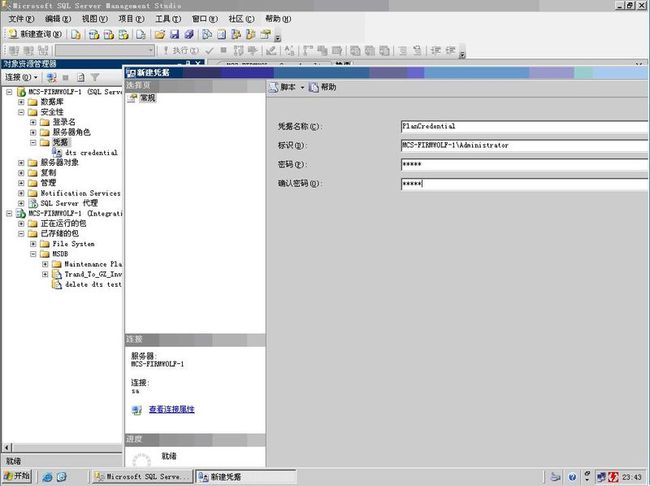Click the New Query (新建查询) toolbar button
The image size is (650, 486).
click(35, 34)
